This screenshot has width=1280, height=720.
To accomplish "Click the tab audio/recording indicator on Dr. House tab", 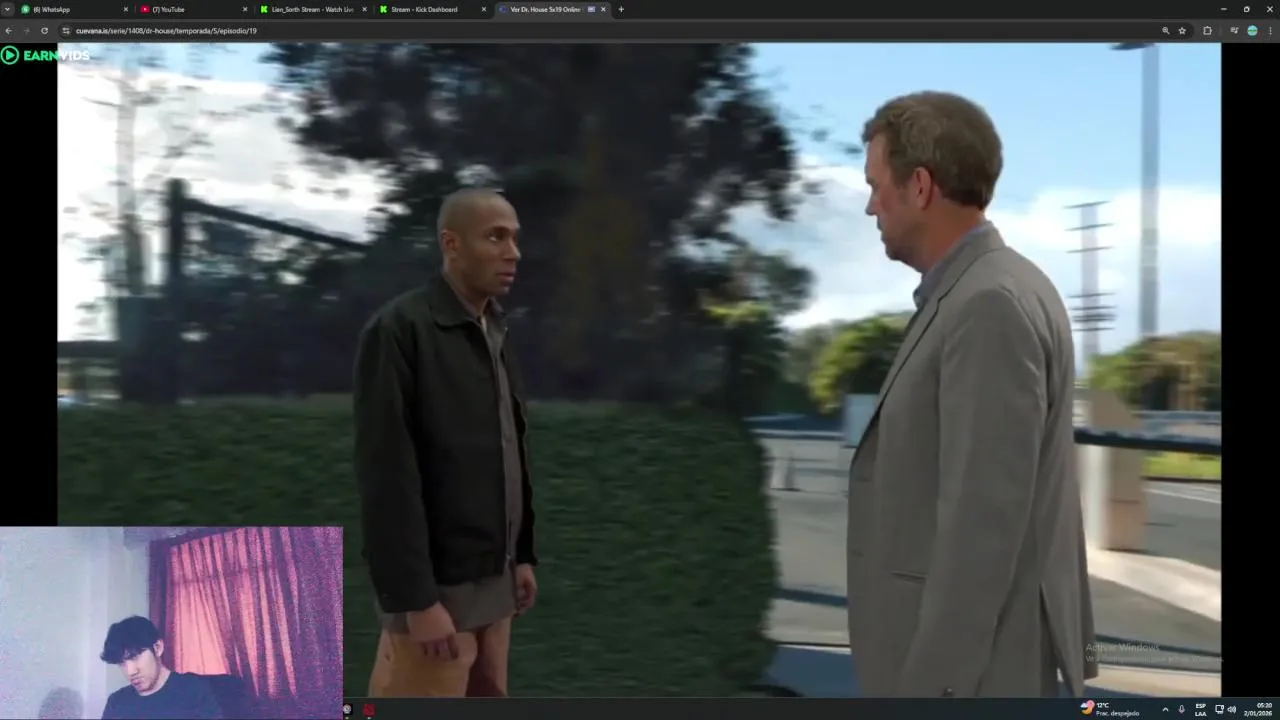I will click(x=591, y=9).
